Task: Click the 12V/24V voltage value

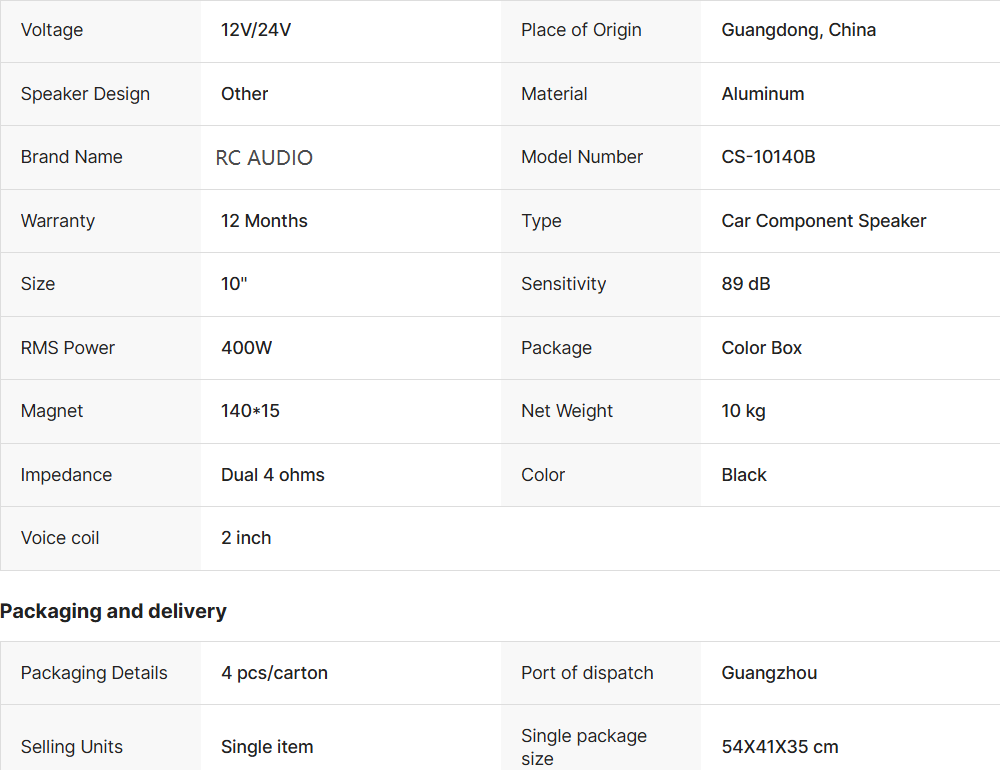Action: tap(256, 30)
